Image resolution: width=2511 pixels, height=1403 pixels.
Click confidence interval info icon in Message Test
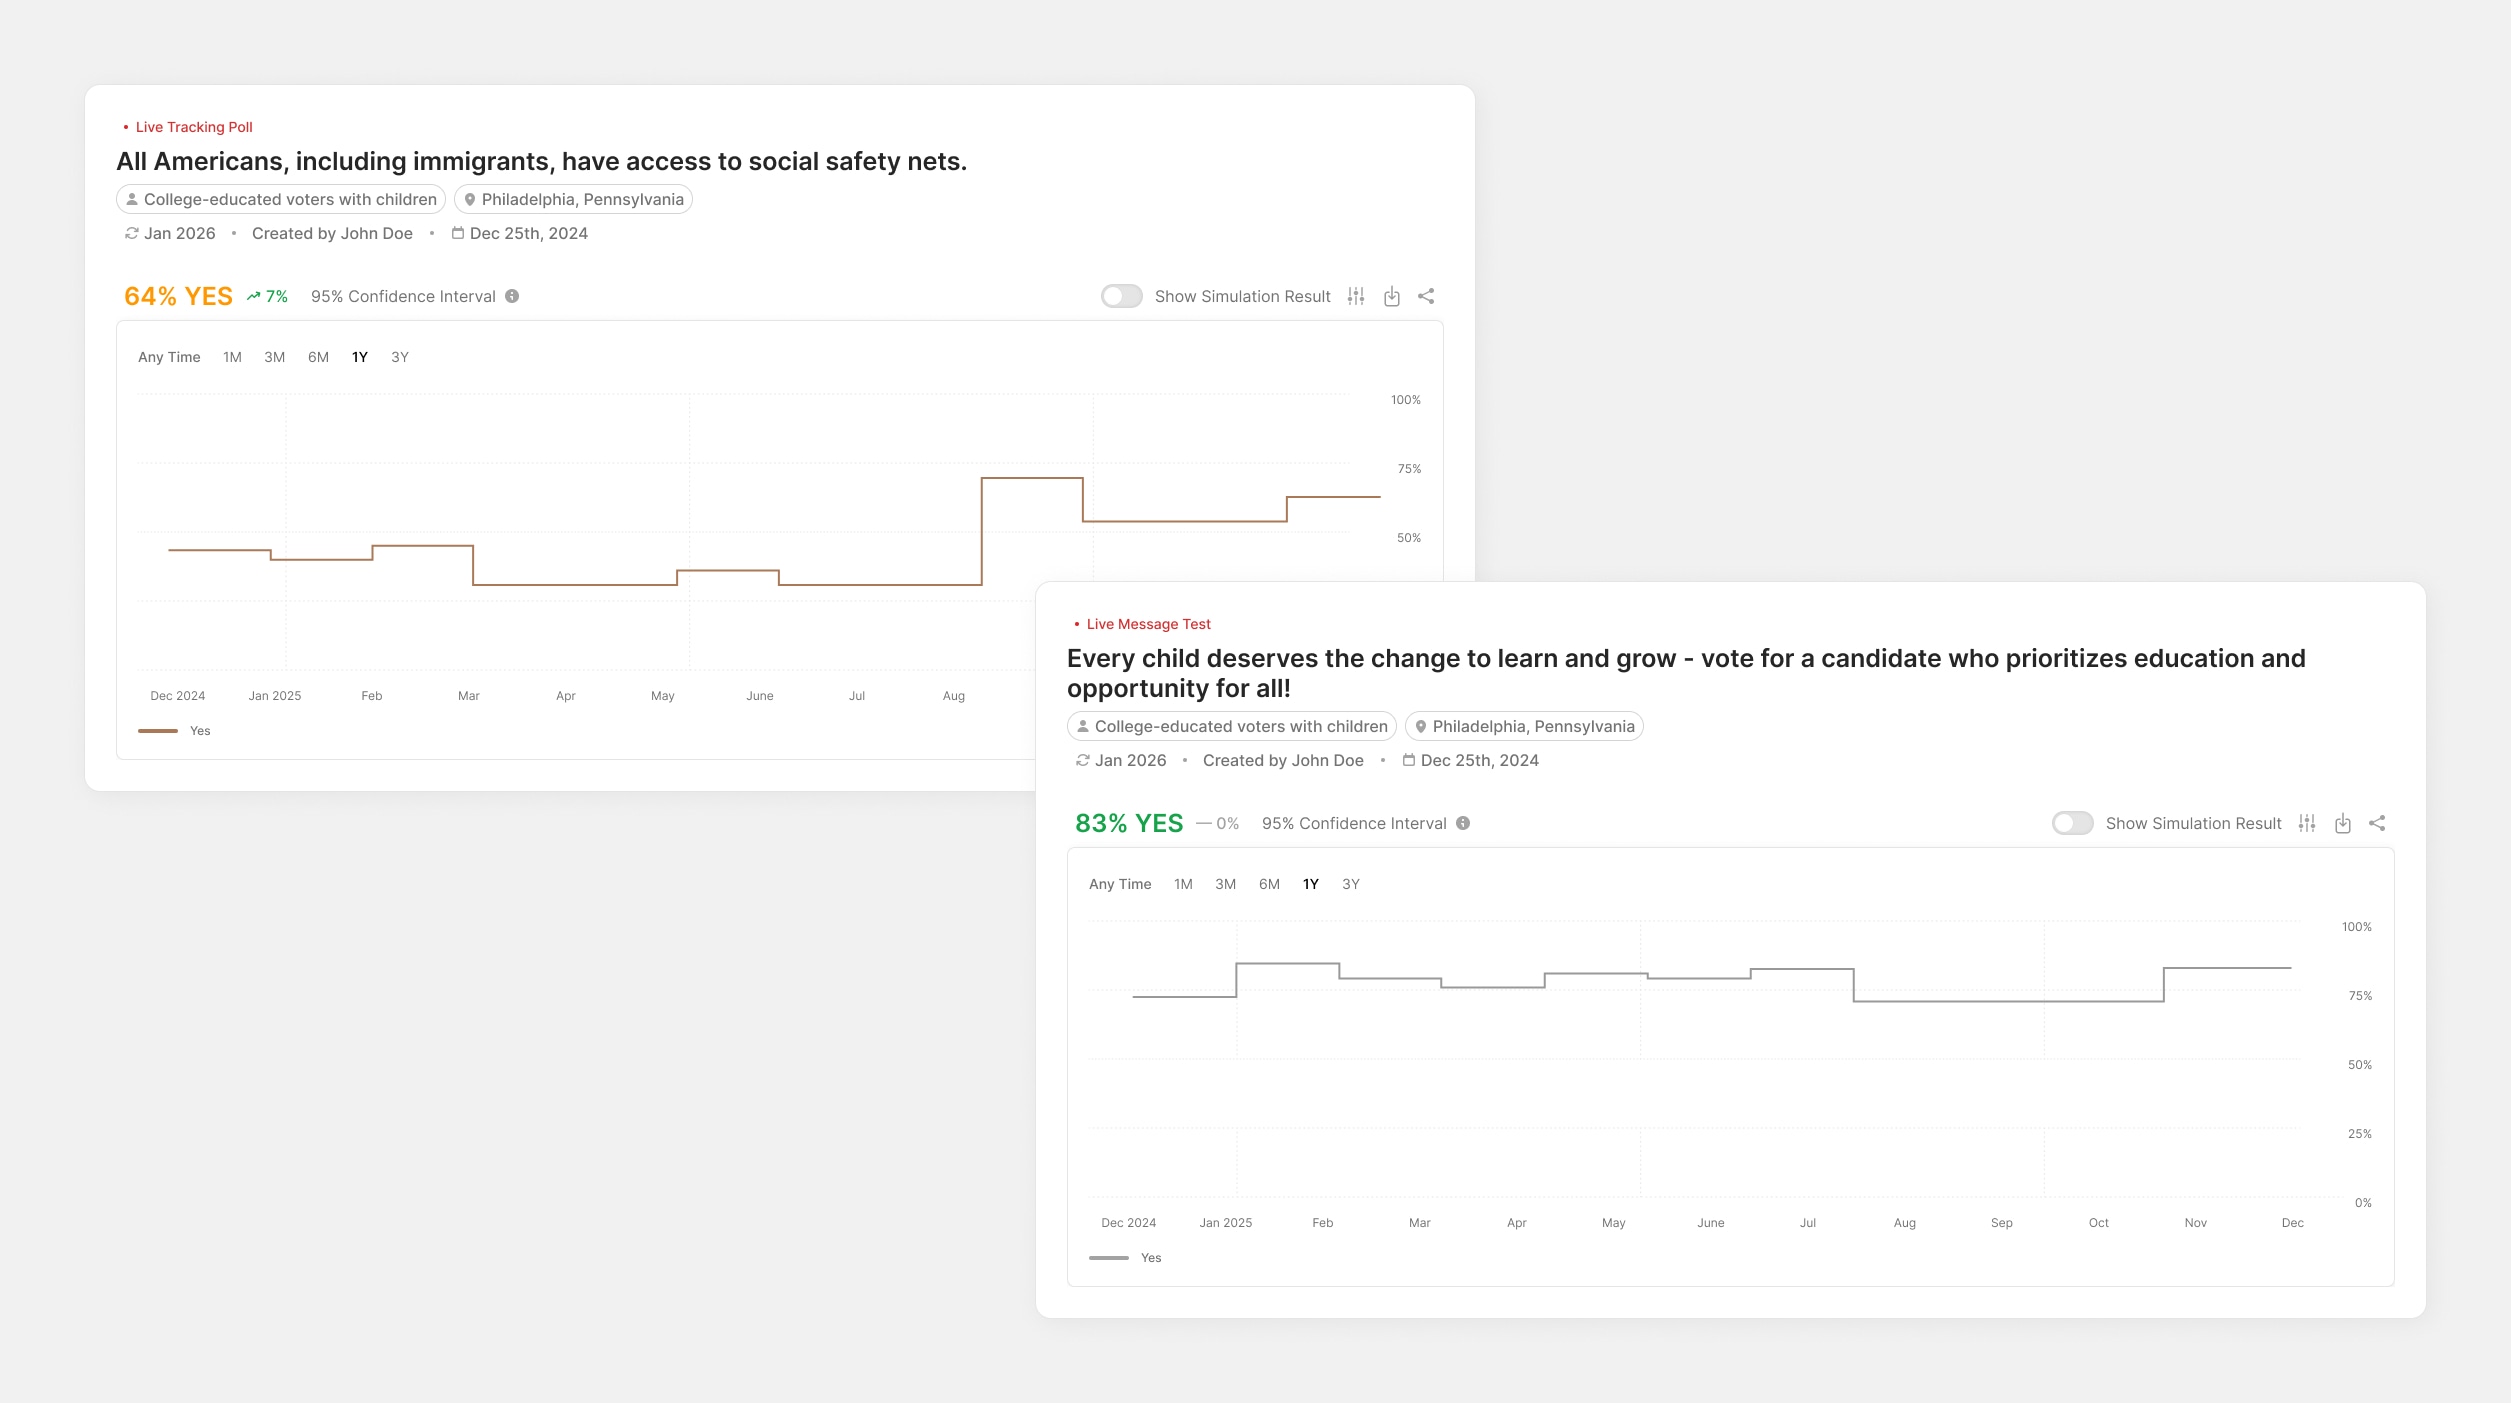[1463, 823]
